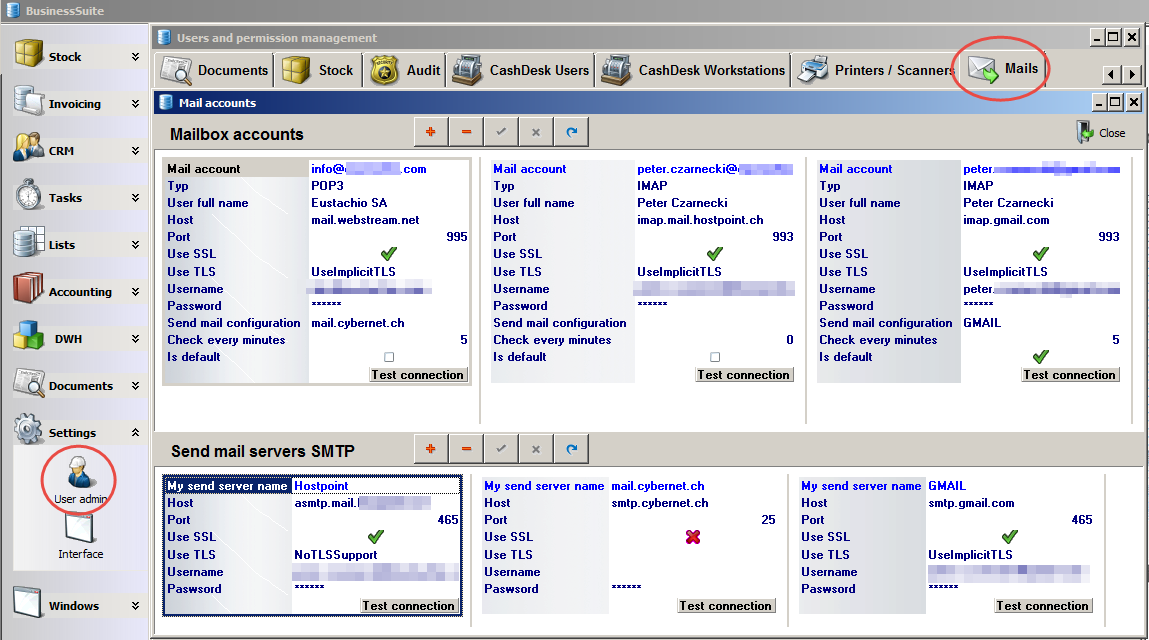The image size is (1149, 640).
Task: Delete mailbox account using minus button
Action: point(466,132)
